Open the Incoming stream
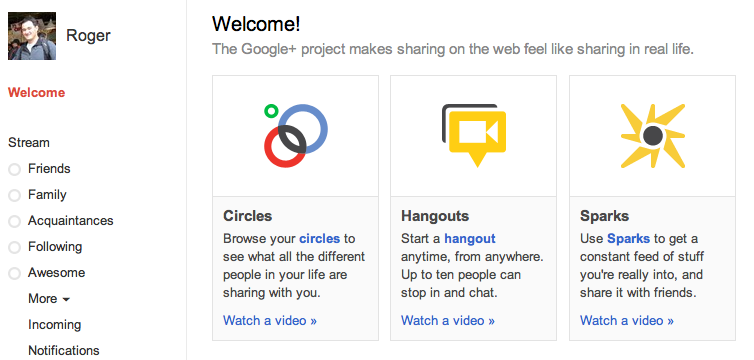754x360 pixels. point(54,325)
